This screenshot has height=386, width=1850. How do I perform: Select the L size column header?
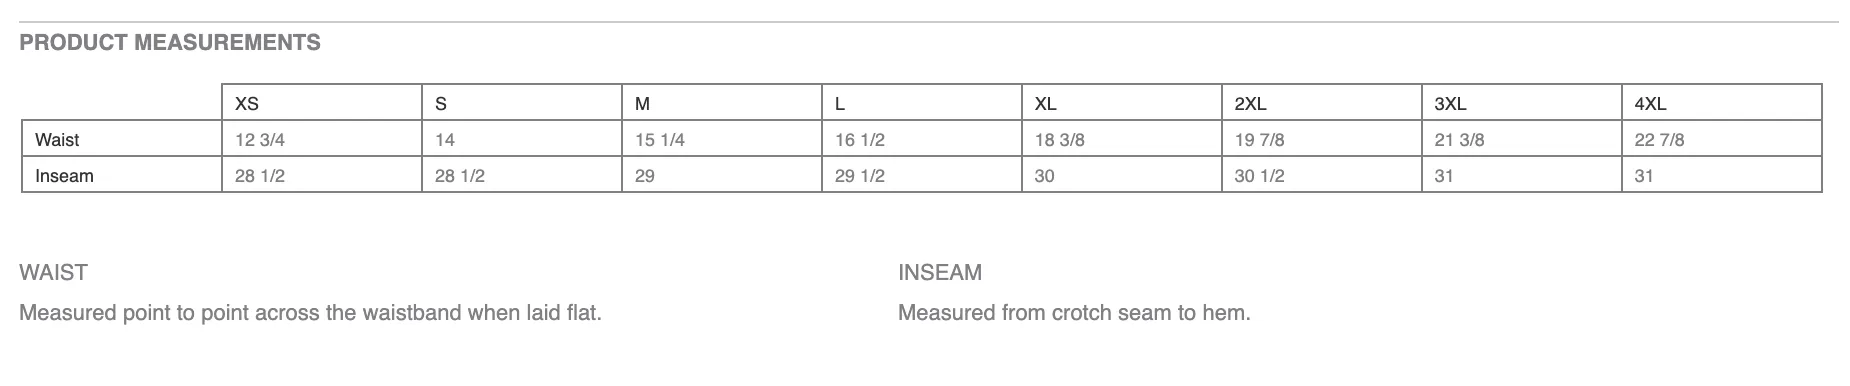pyautogui.click(x=922, y=103)
